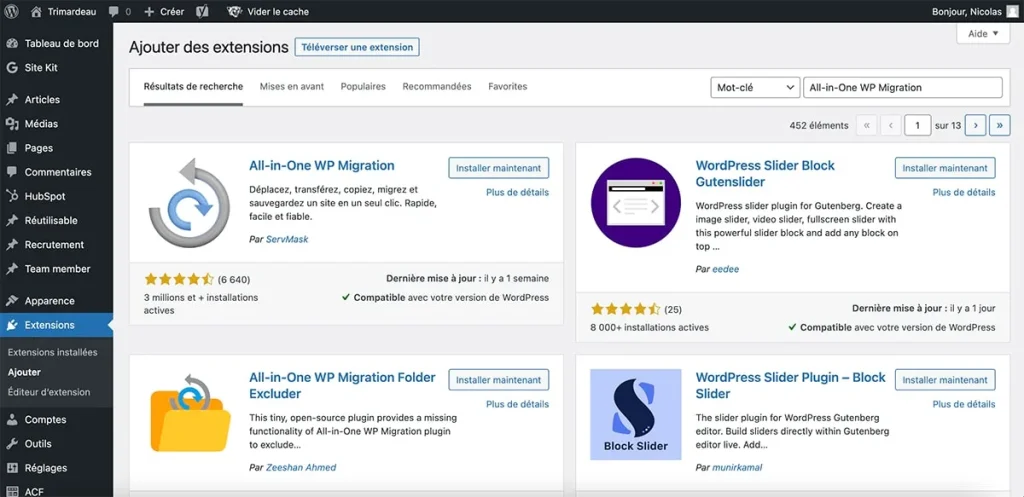This screenshot has height=497, width=1024.
Task: Click the Outils wrench icon
Action: click(x=12, y=444)
